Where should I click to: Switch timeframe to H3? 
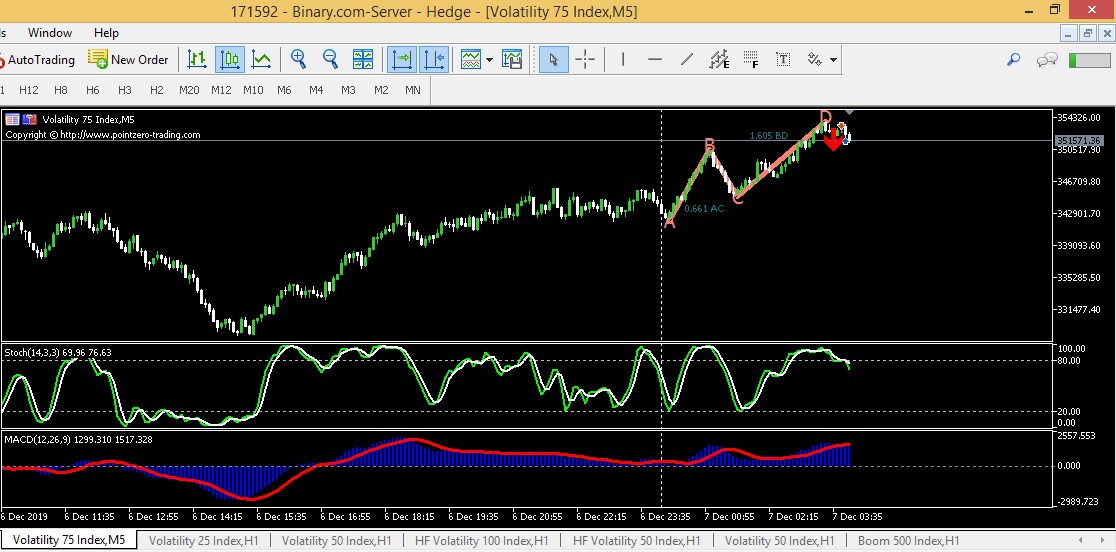(125, 90)
